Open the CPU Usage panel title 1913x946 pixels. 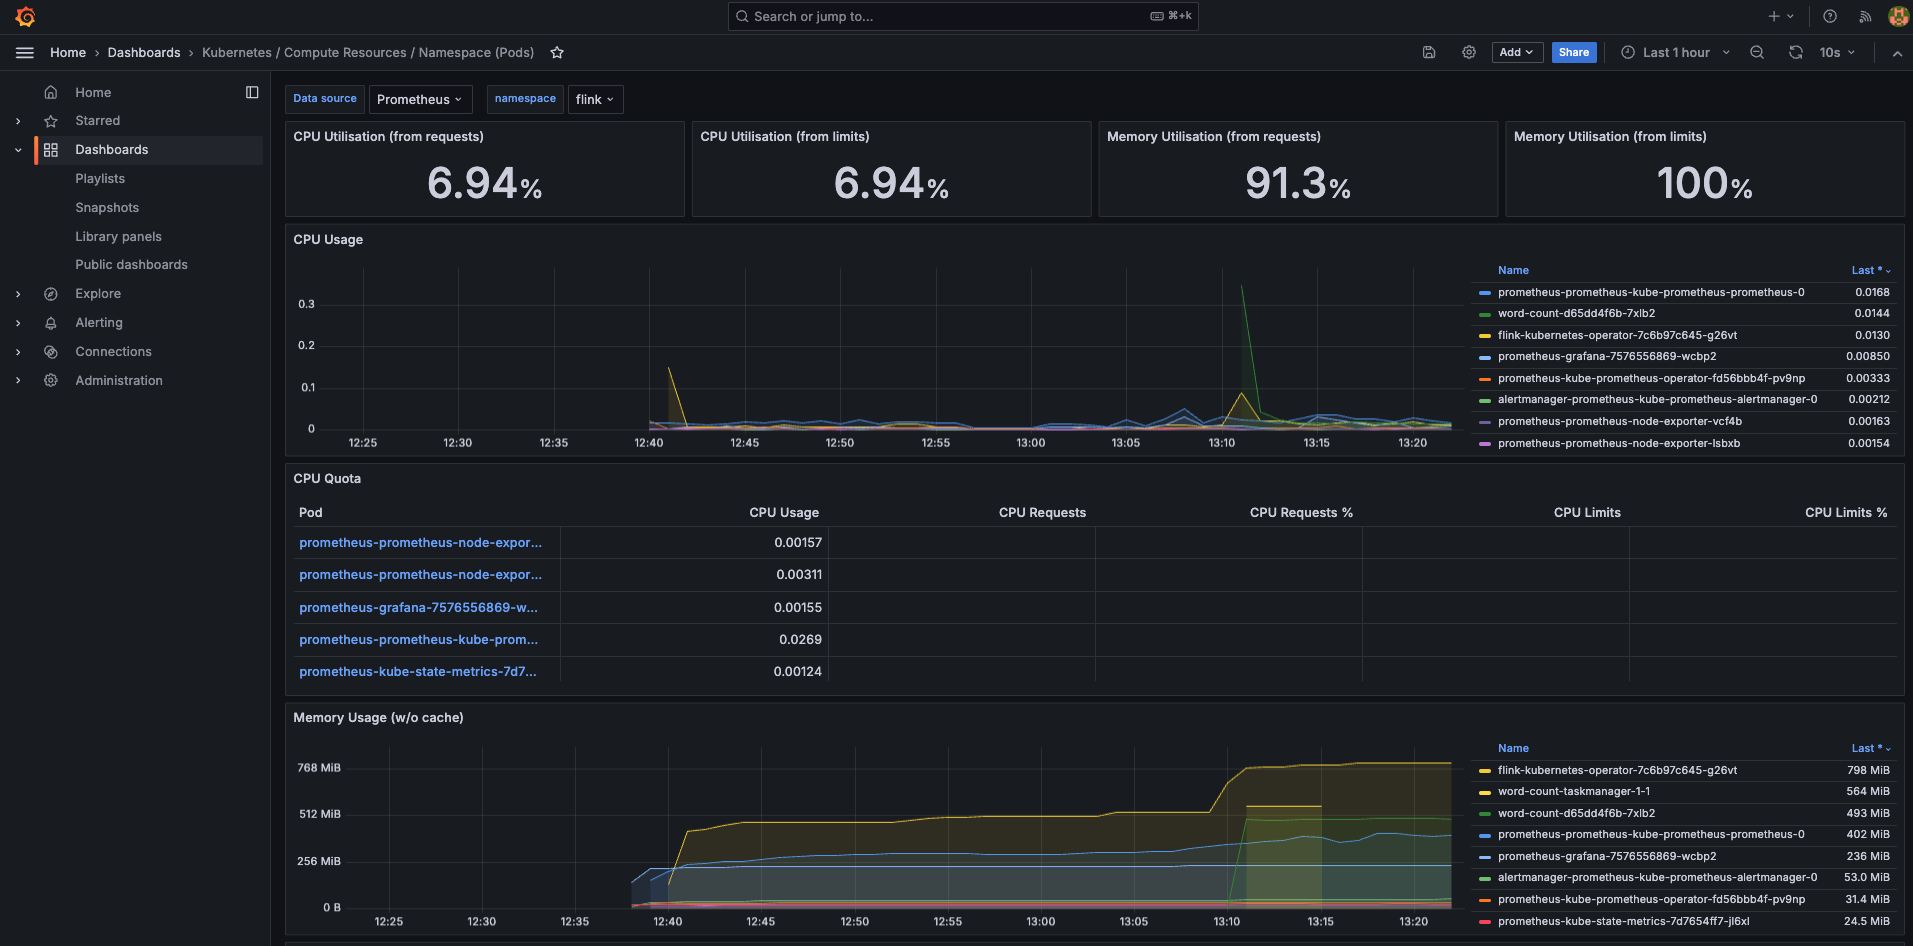click(x=328, y=240)
